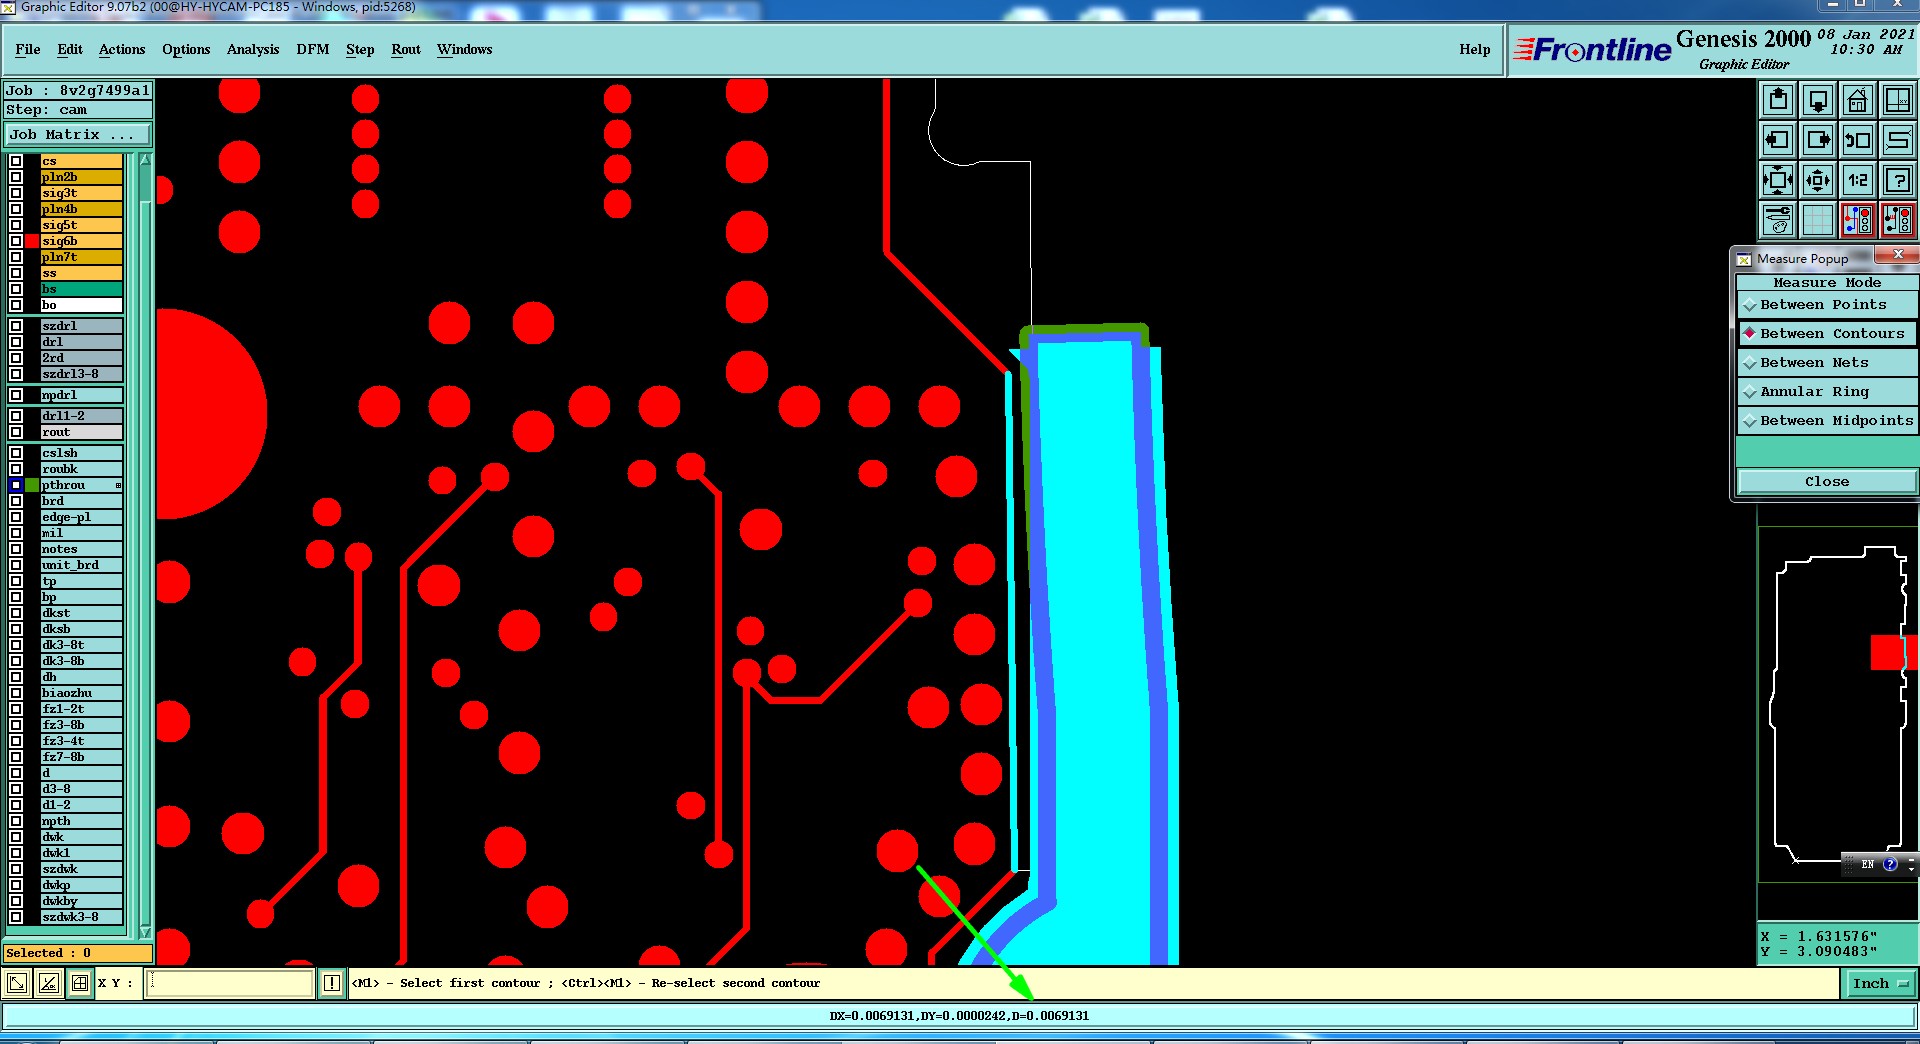Click the blue pthrou color swatch
This screenshot has height=1044, width=1920.
click(33, 485)
